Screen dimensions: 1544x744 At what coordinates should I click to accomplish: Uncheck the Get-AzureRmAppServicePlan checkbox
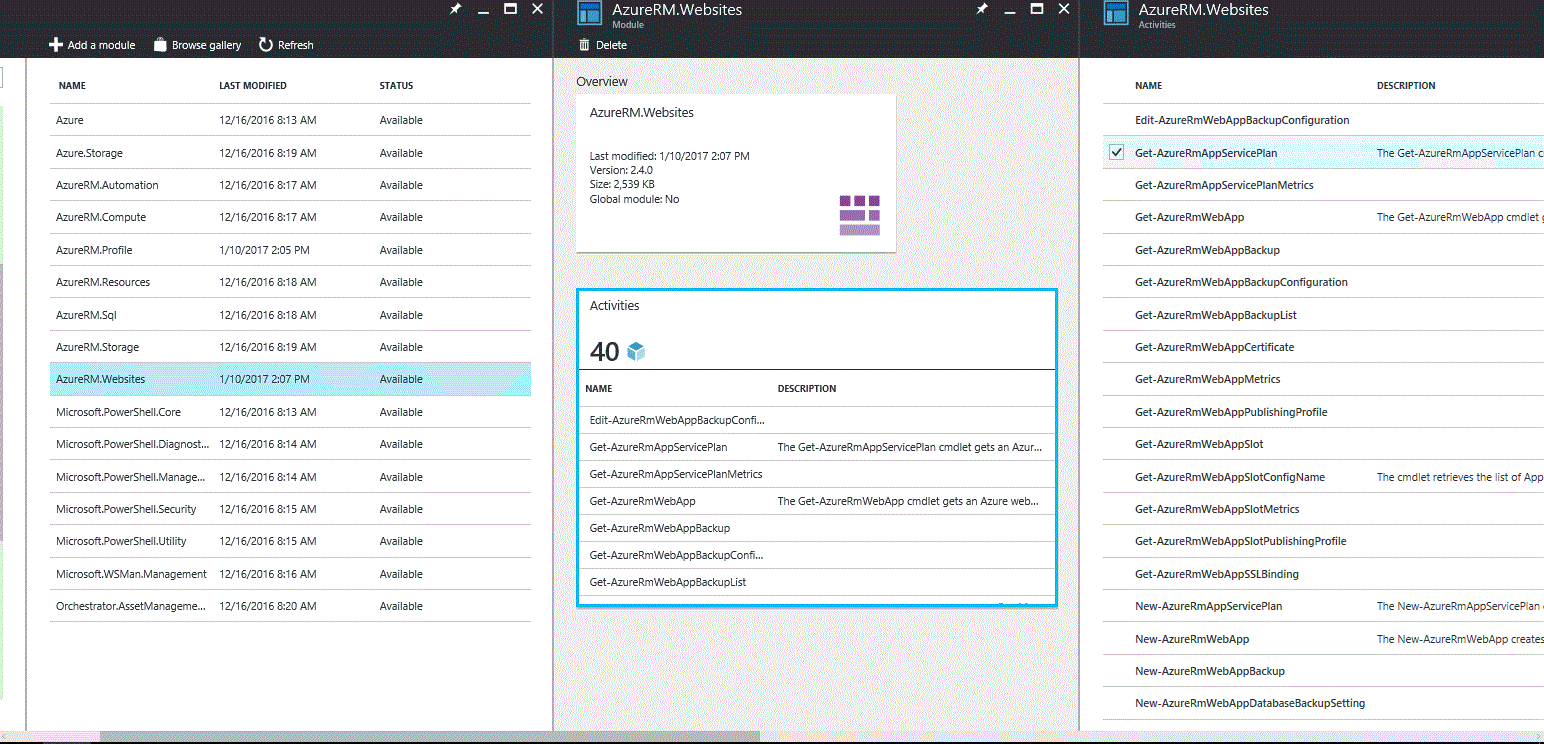pos(1117,153)
